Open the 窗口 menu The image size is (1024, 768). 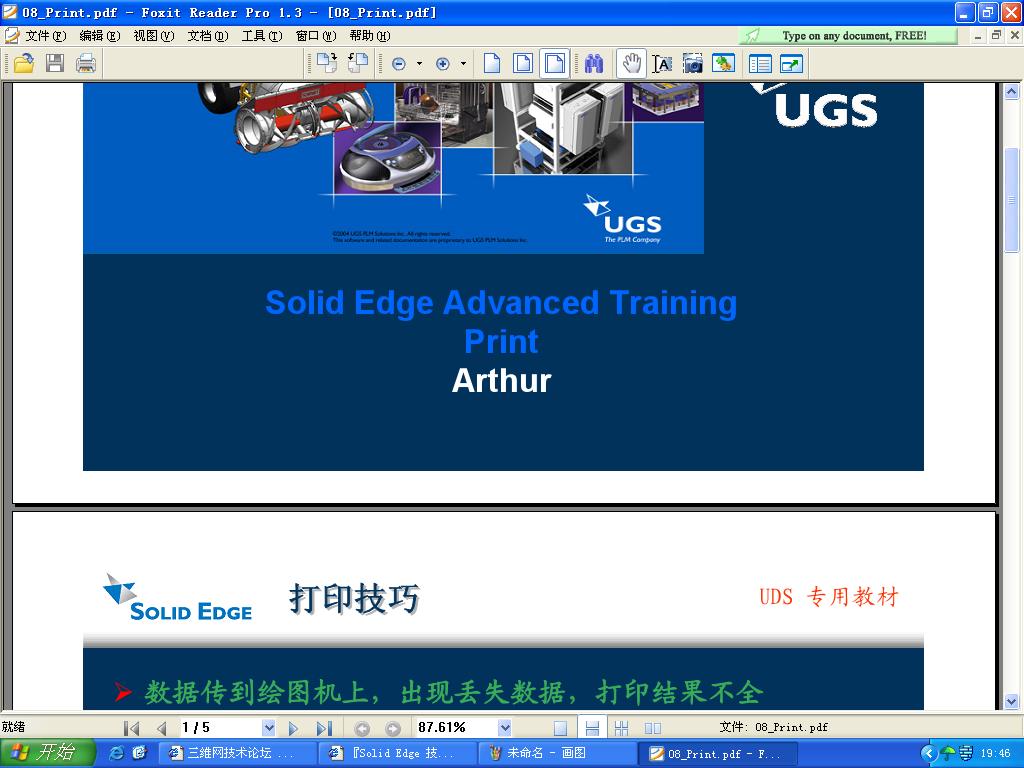(316, 36)
